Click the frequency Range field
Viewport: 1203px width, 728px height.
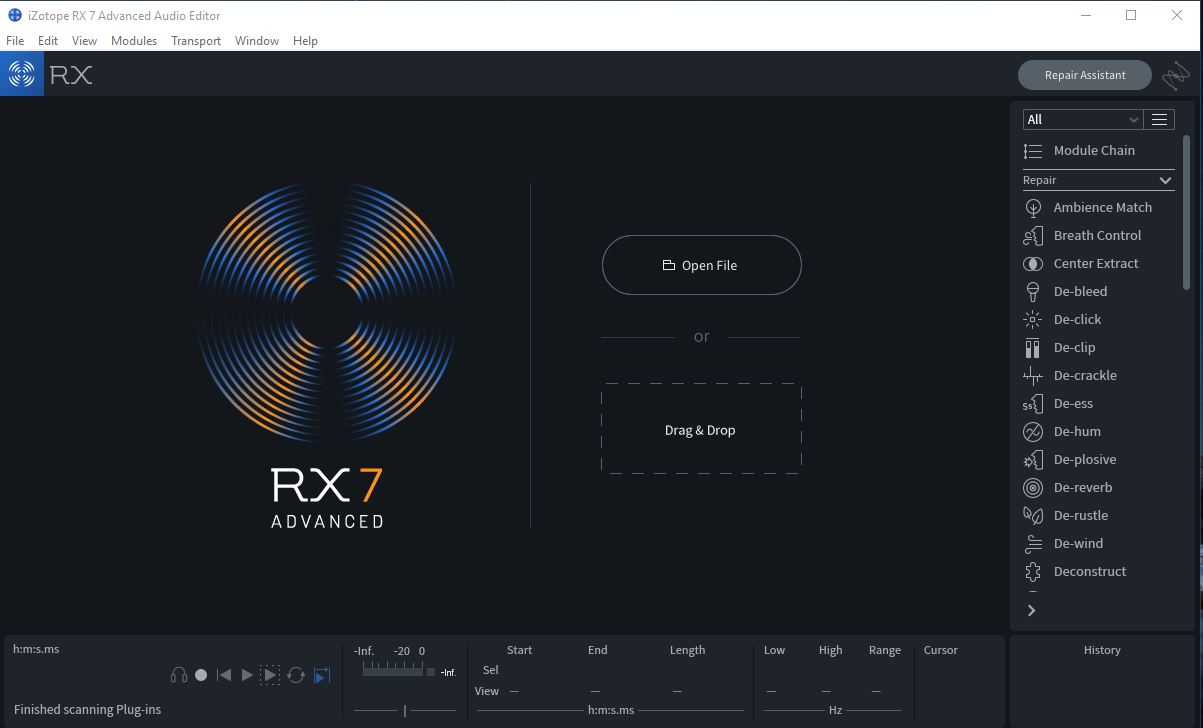[x=877, y=691]
